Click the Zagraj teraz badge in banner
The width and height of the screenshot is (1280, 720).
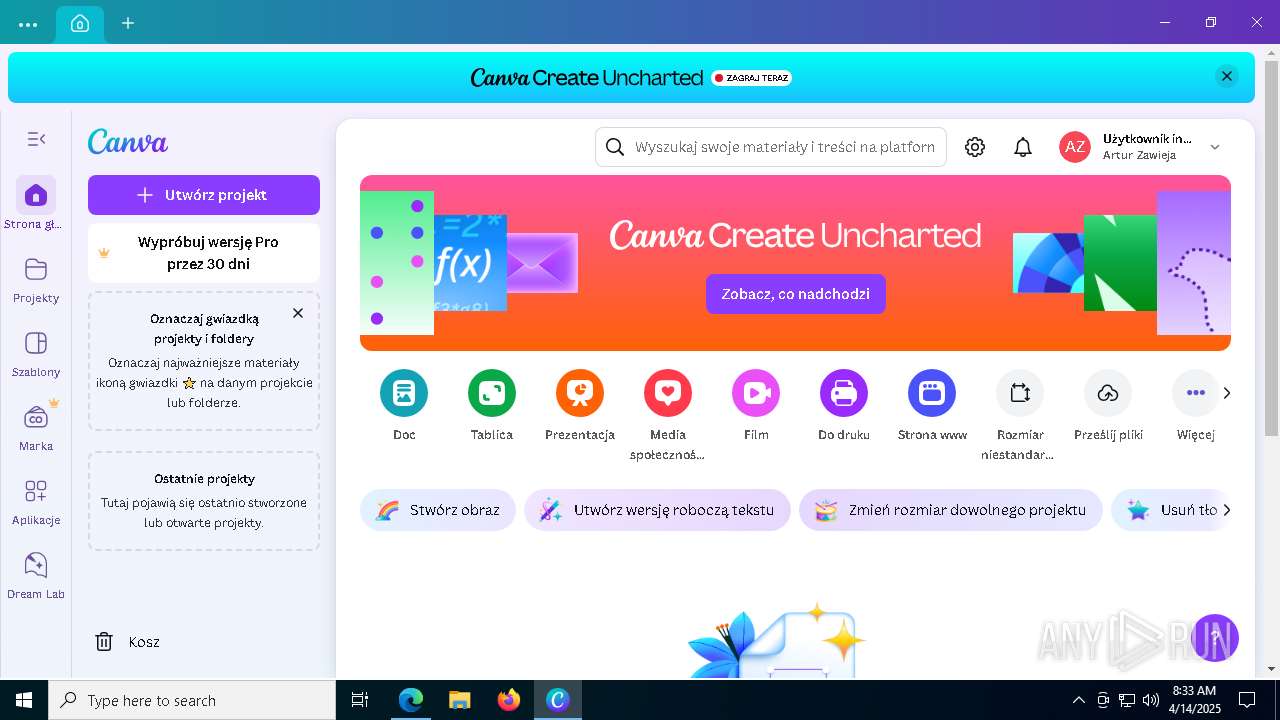752,77
